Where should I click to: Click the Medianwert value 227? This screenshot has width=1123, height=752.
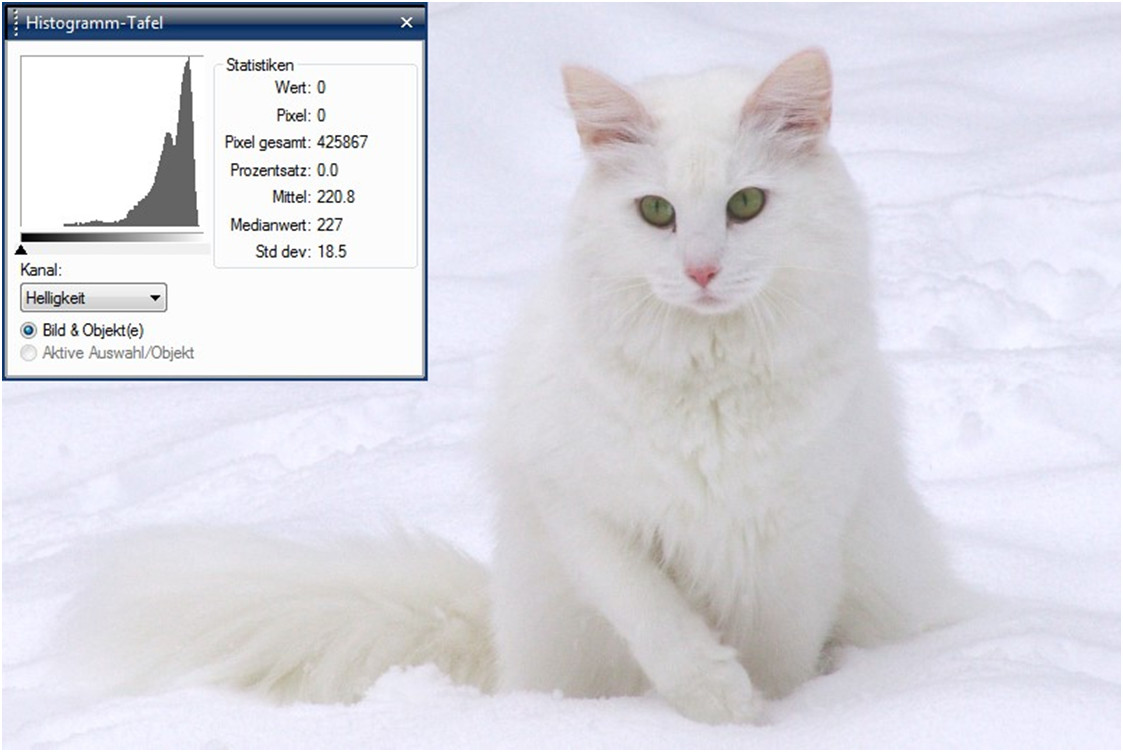click(329, 225)
